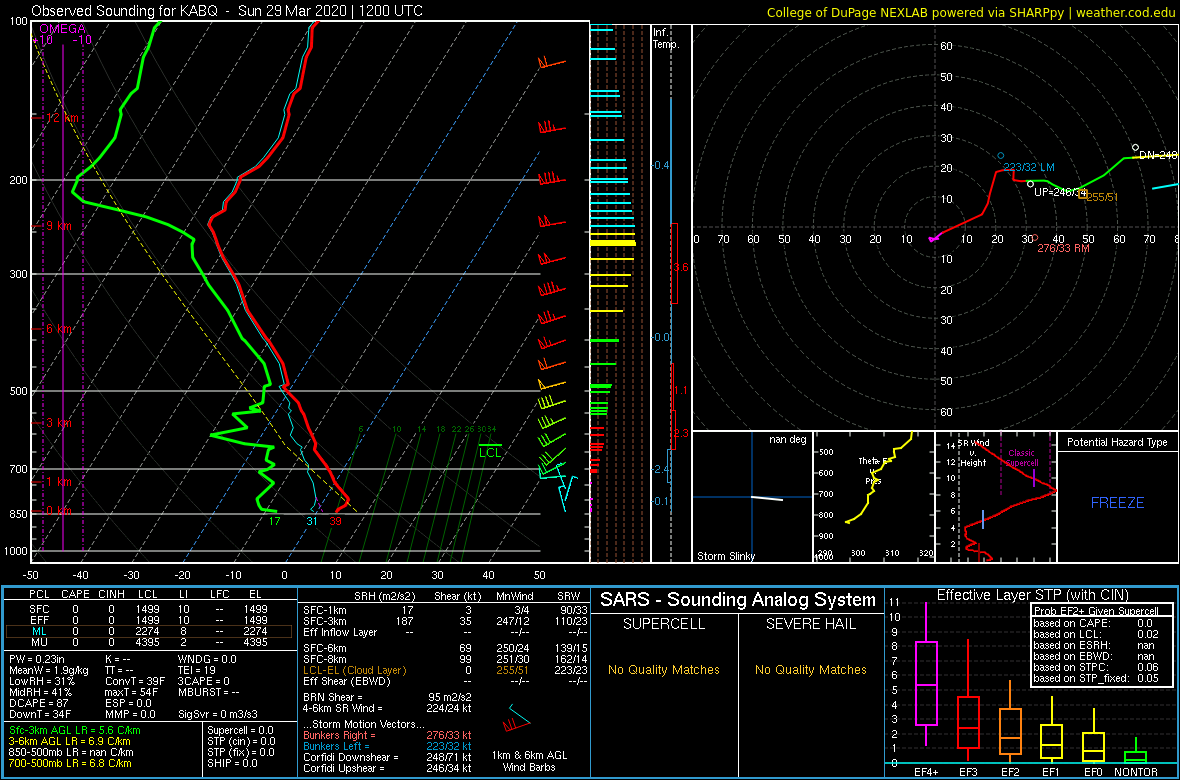Click 'No Quality Matches' under SUPERCELL
1180x780 pixels.
664,669
